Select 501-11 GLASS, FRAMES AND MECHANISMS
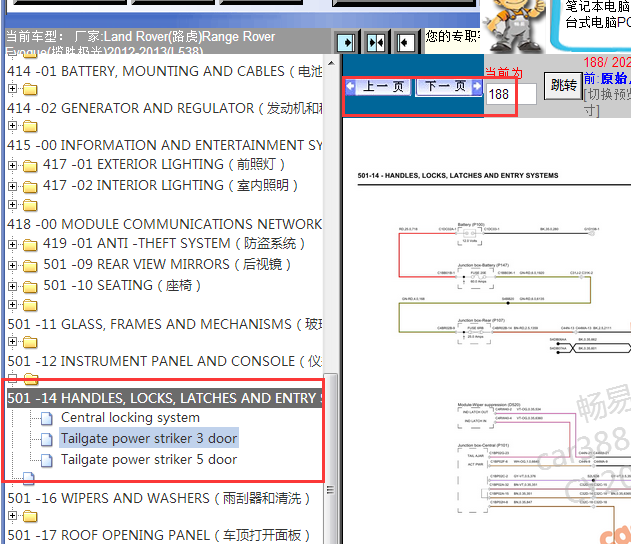Image resolution: width=631 pixels, height=544 pixels. click(x=165, y=324)
